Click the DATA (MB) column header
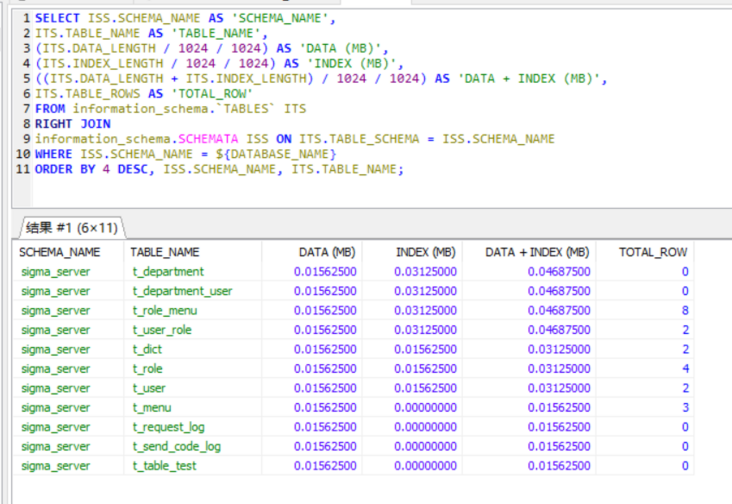This screenshot has width=732, height=504. pos(326,252)
